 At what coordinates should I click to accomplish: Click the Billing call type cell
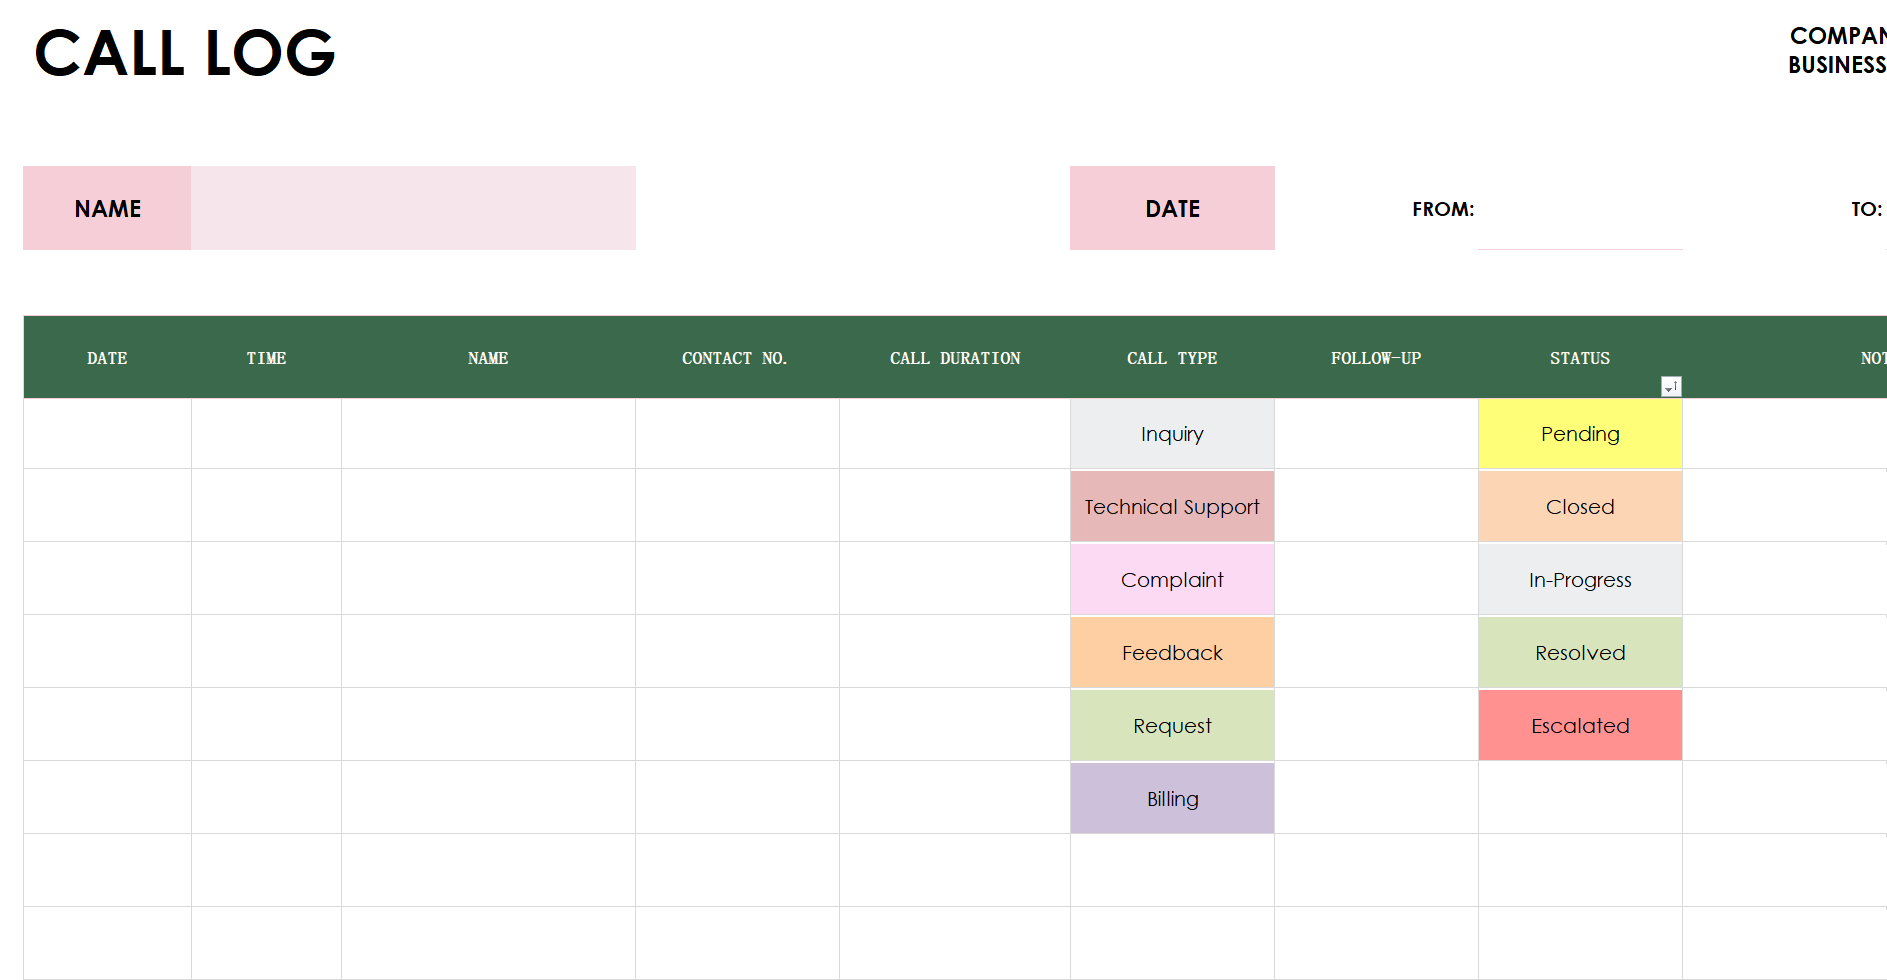click(1172, 798)
